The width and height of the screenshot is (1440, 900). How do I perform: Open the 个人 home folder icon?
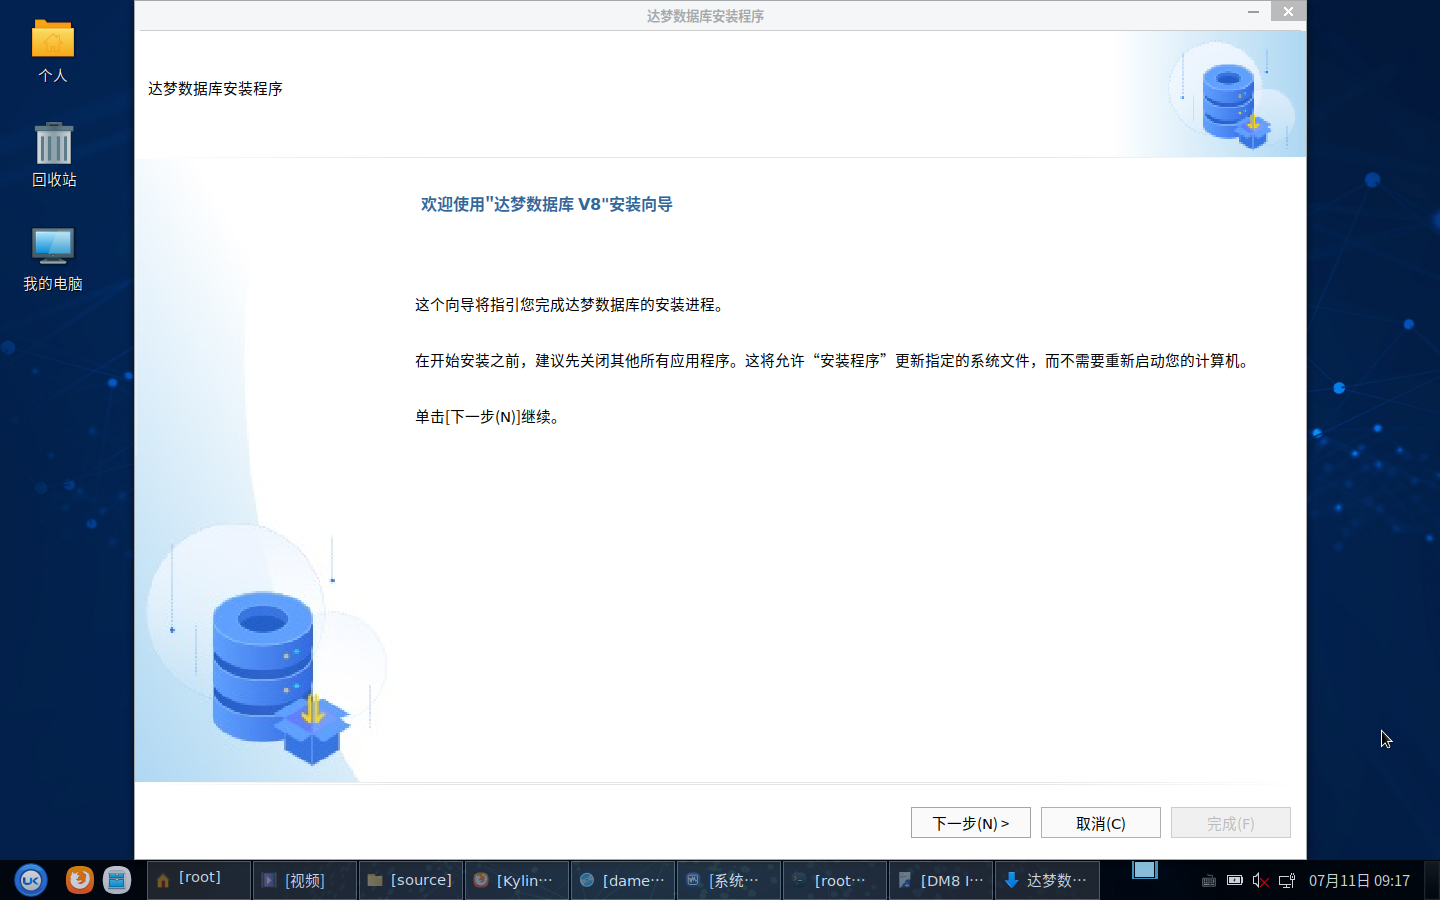click(x=52, y=50)
